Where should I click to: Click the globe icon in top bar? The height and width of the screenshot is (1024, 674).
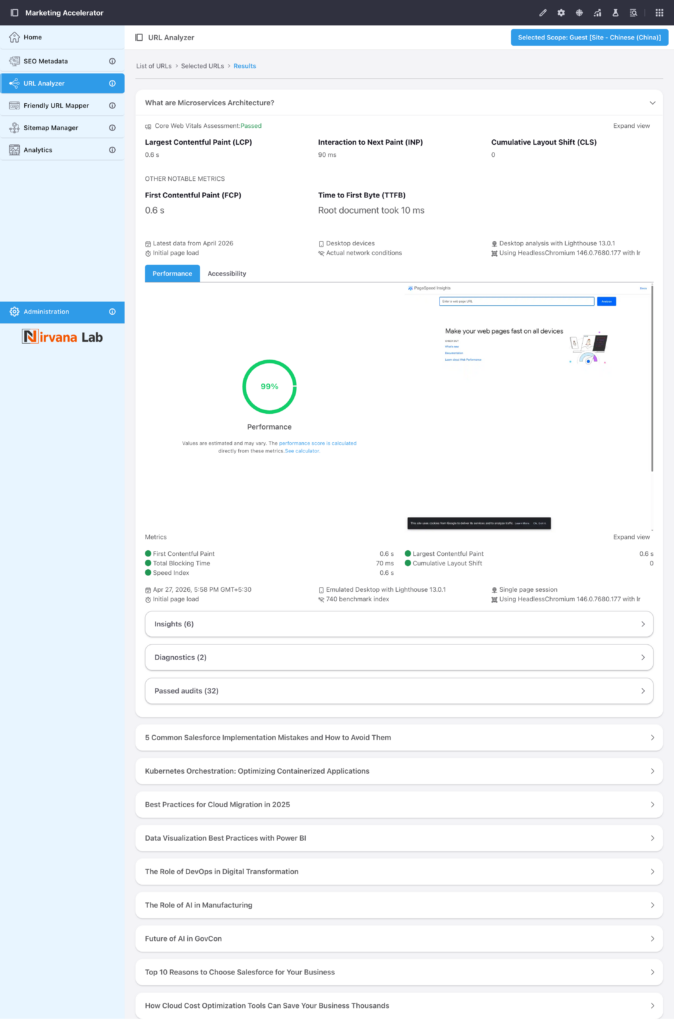click(579, 12)
